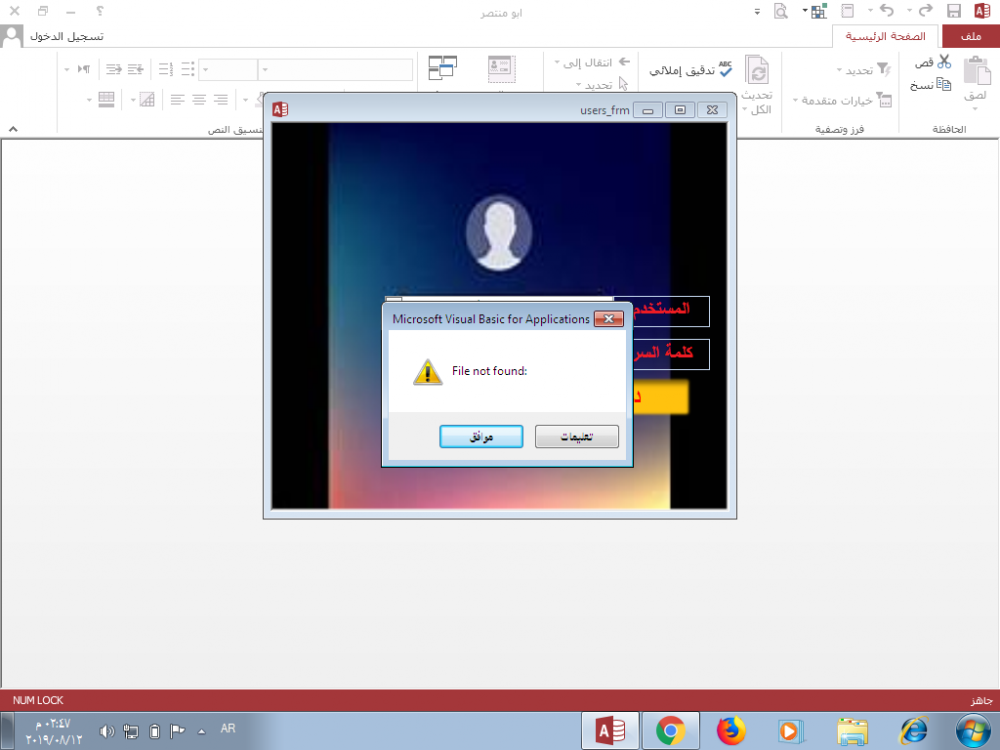The width and height of the screenshot is (1000, 750).
Task: Click the تعليمات (Help) button in the error dialog
Action: pyautogui.click(x=577, y=437)
